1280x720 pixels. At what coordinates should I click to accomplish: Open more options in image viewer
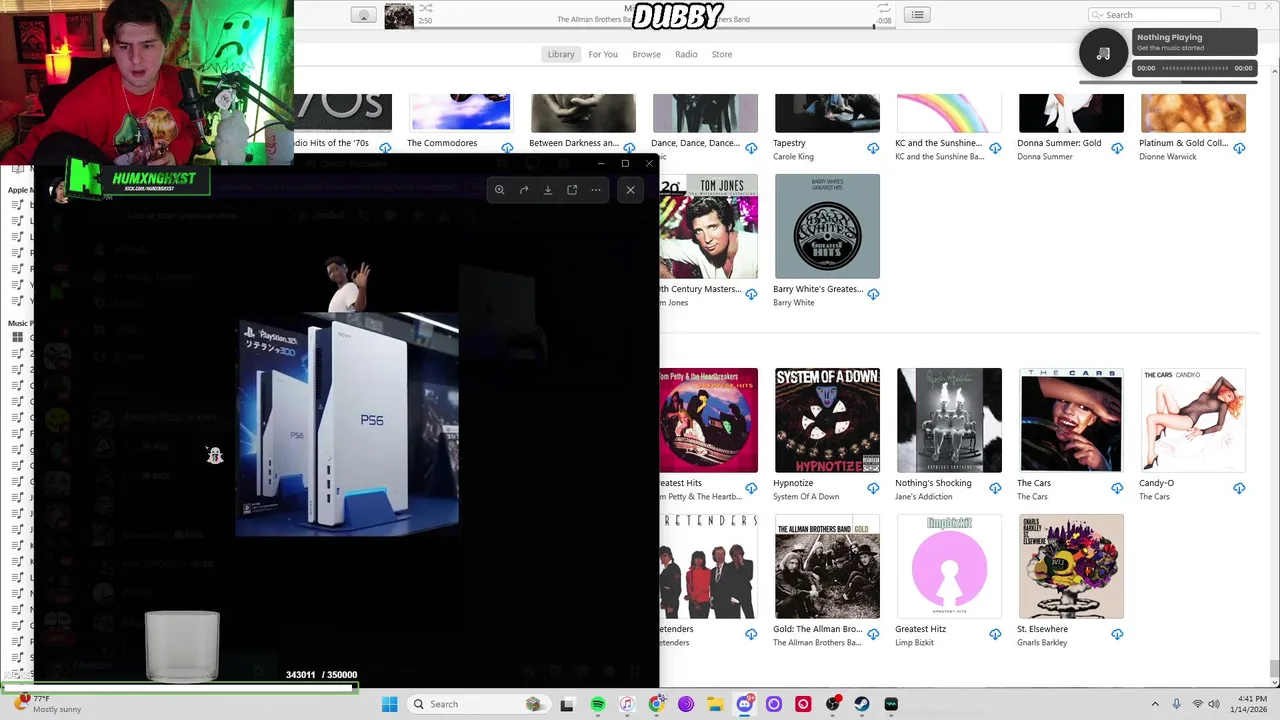(596, 190)
